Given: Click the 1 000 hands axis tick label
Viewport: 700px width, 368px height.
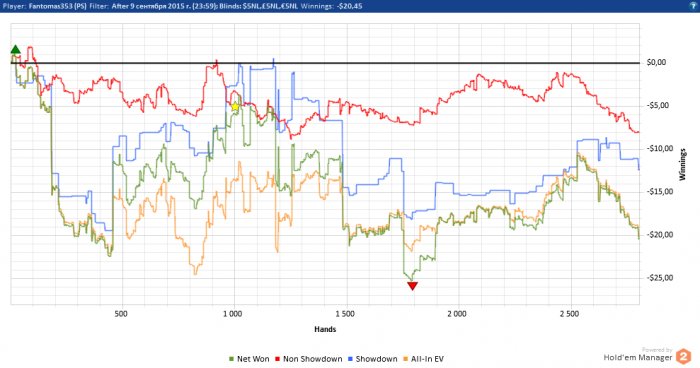Looking at the screenshot, I should [233, 314].
